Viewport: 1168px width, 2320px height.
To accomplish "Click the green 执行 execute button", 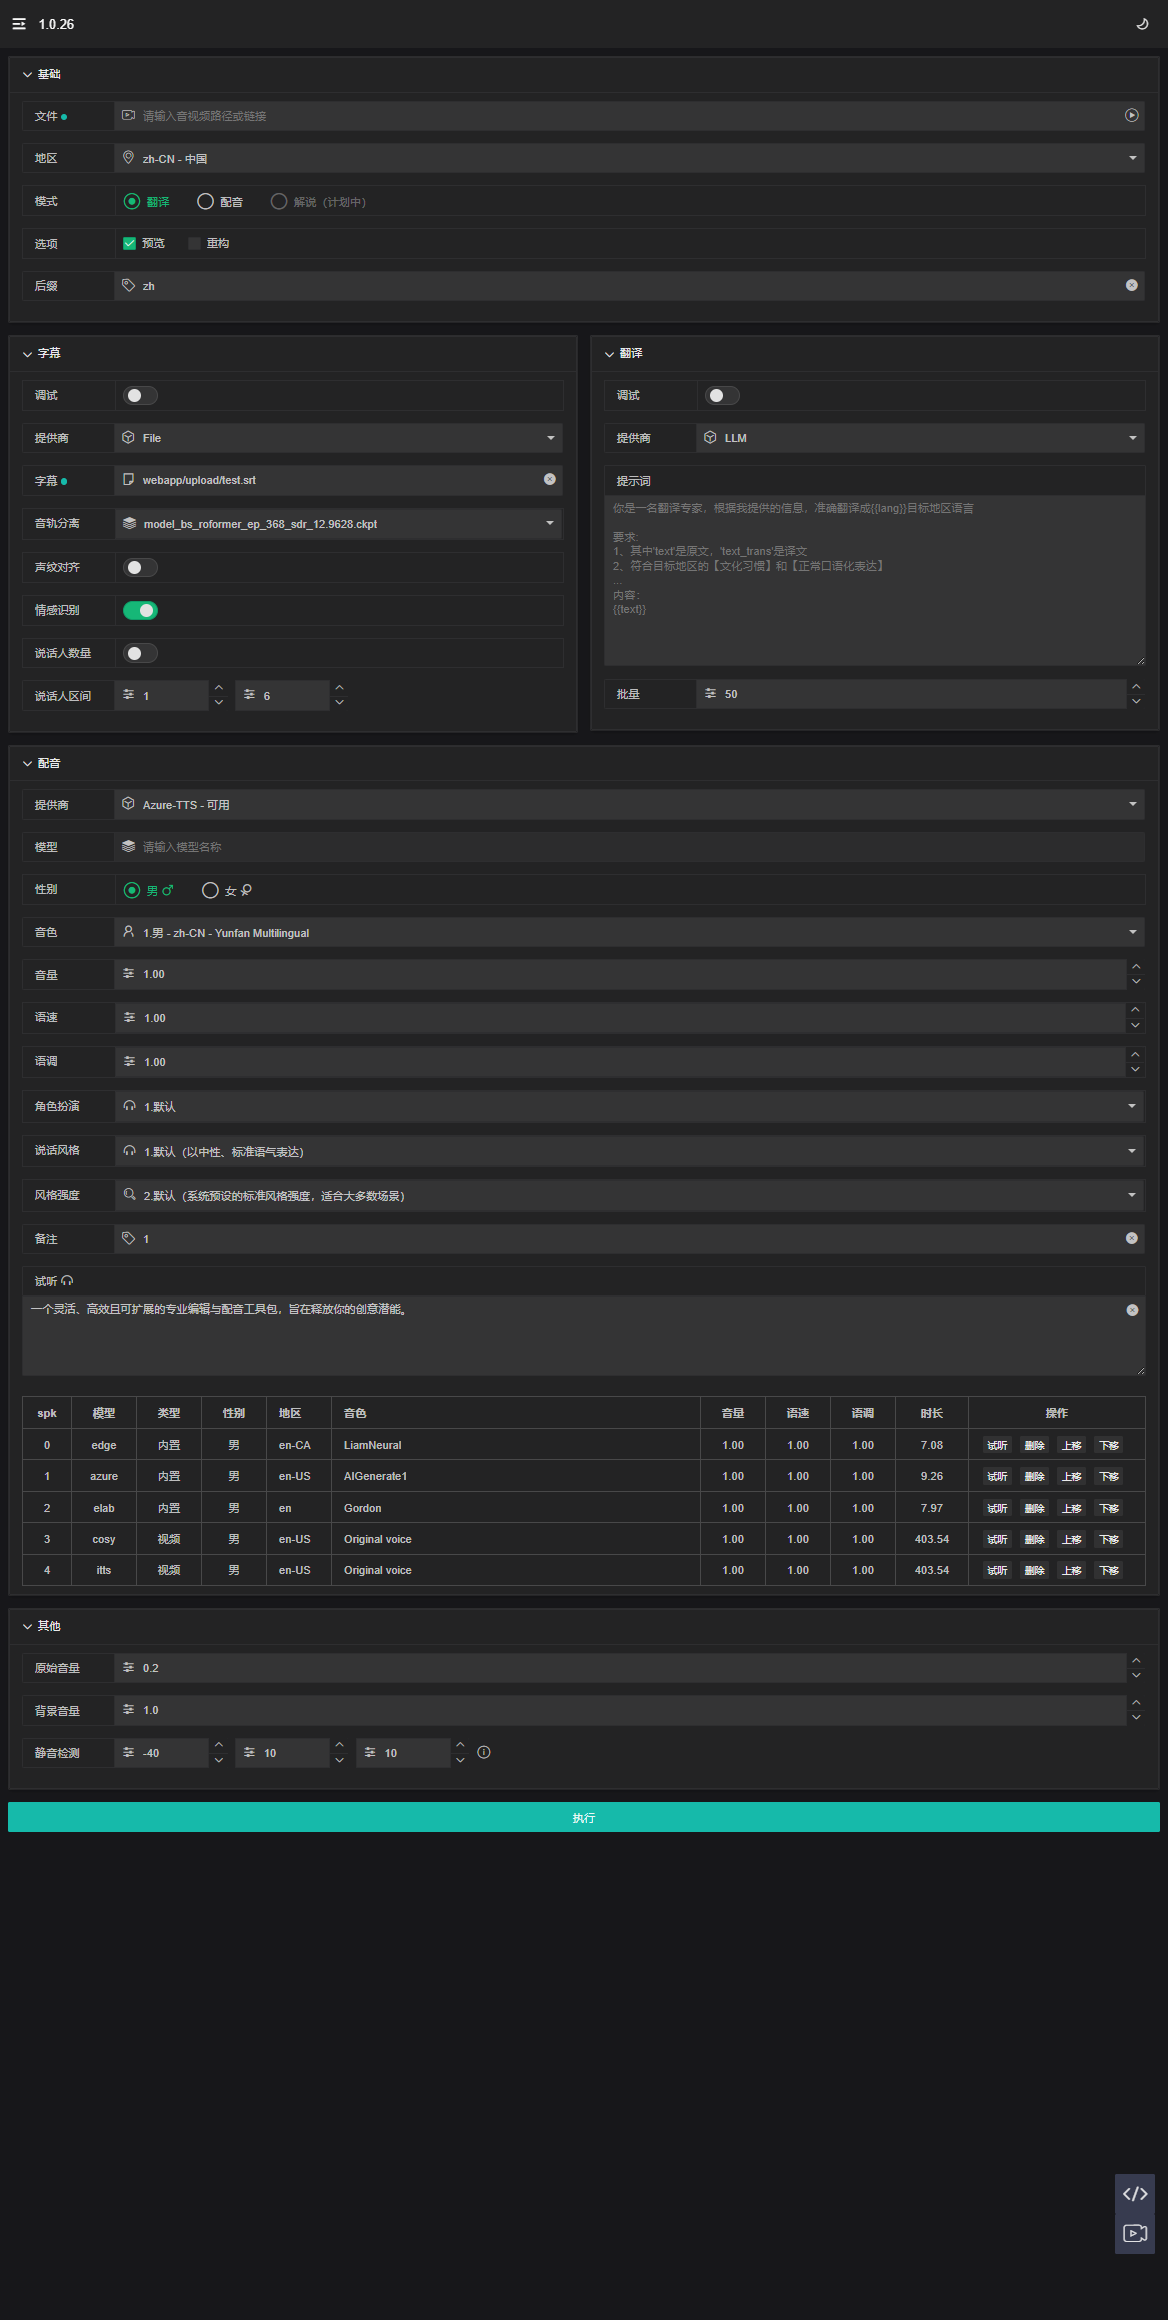I will (584, 1817).
